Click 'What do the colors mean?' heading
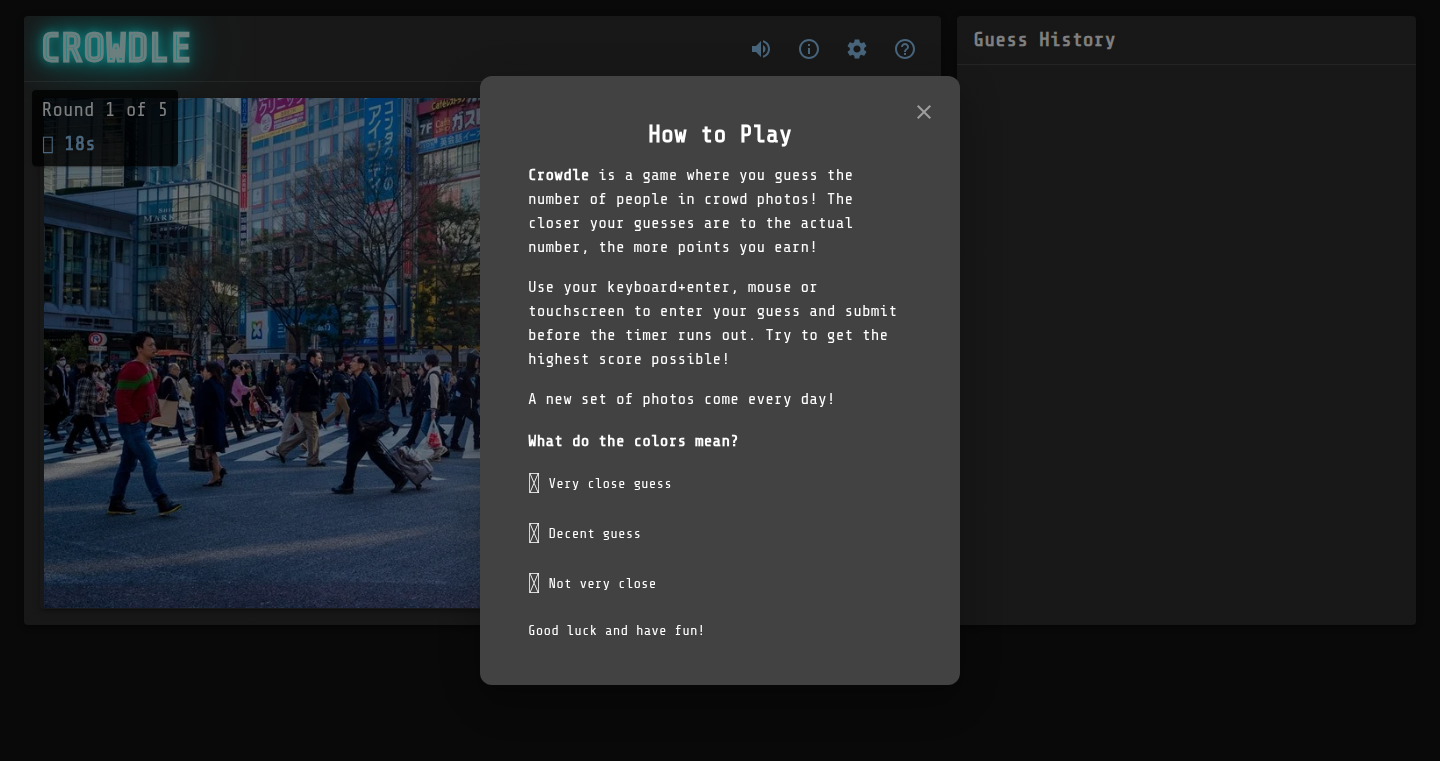 click(x=633, y=441)
